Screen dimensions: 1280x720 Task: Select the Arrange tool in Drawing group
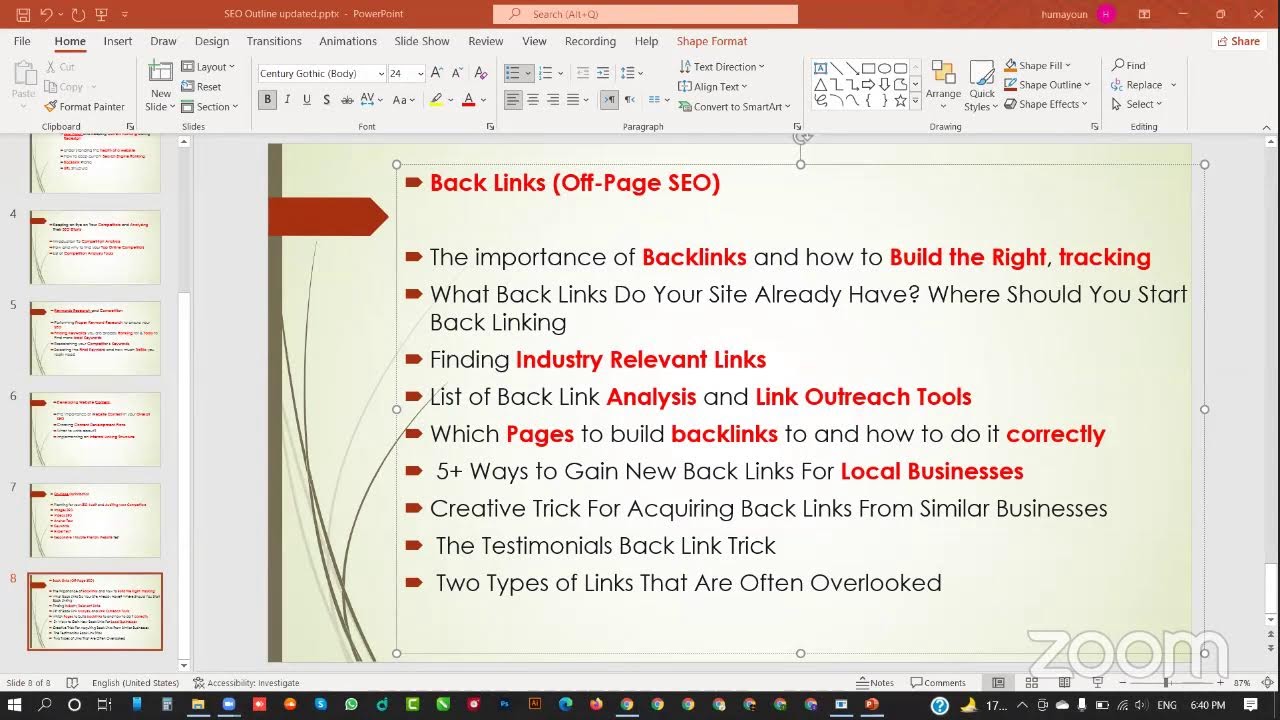pyautogui.click(x=943, y=84)
